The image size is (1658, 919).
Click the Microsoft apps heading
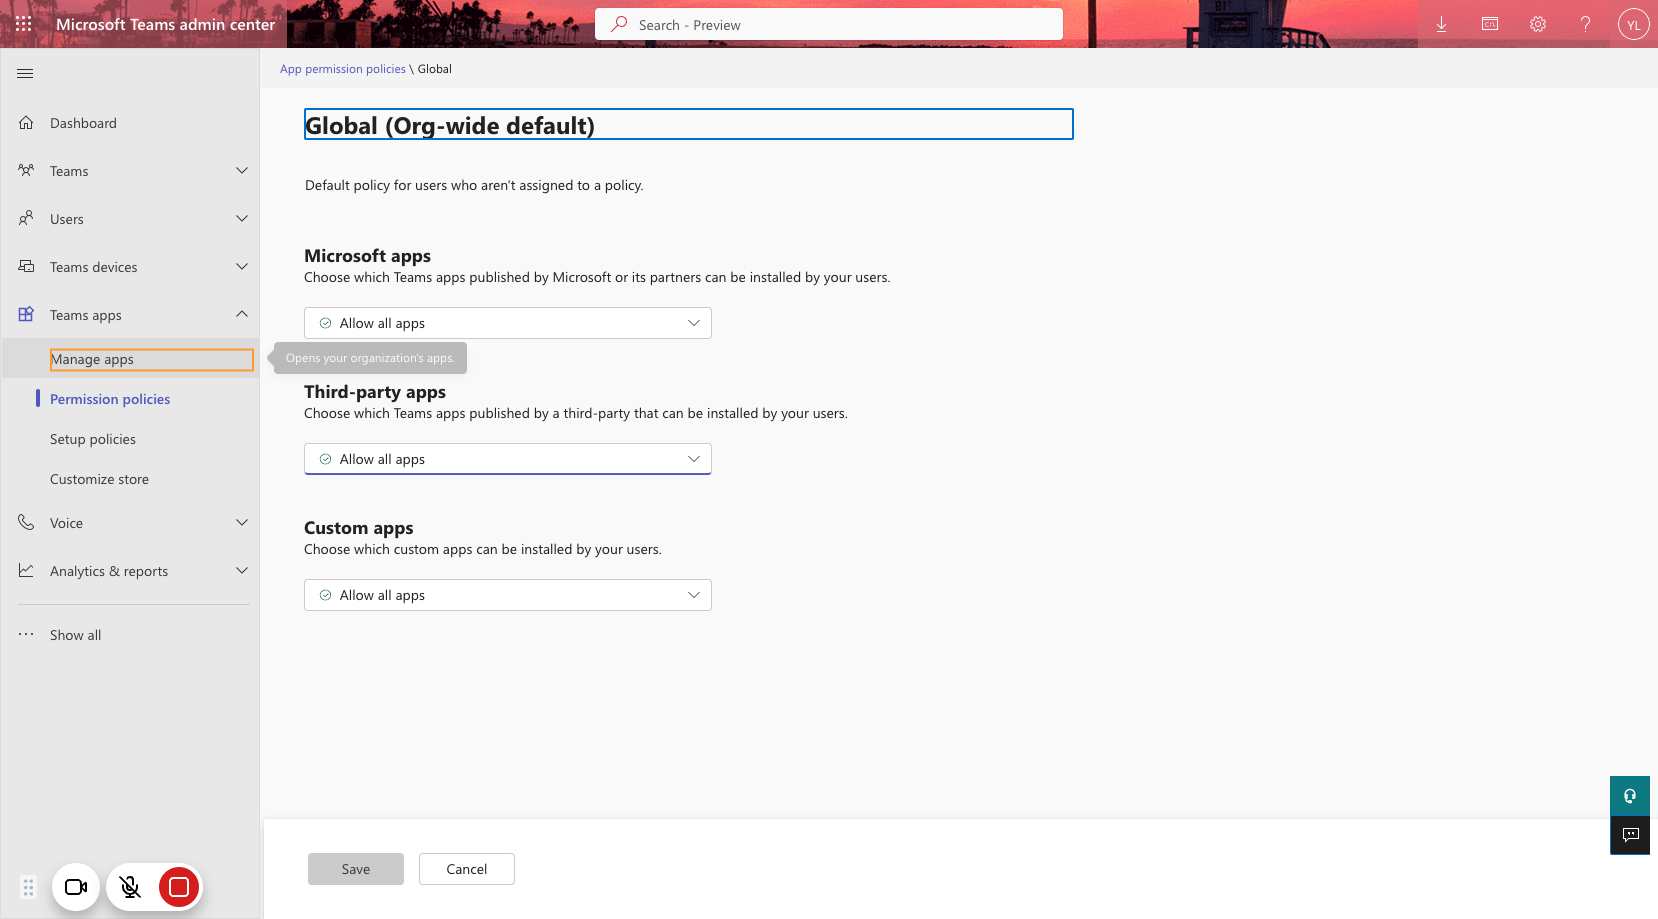(368, 256)
